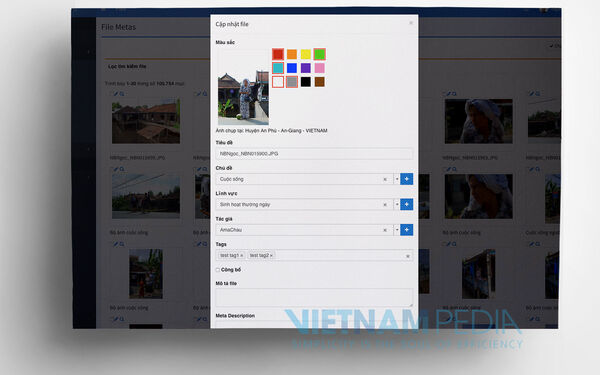This screenshot has height=375, width=600.
Task: Open the Chủ đề dropdown arrow
Action: 397,179
